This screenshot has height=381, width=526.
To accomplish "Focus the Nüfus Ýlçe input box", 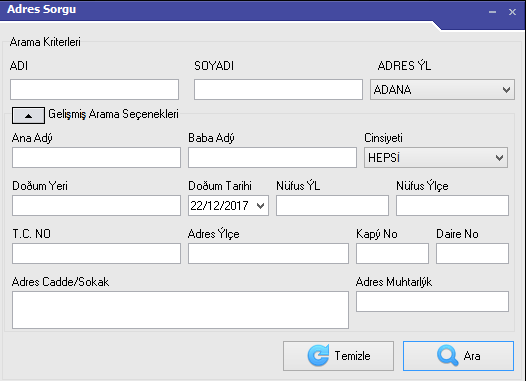I will [x=452, y=205].
